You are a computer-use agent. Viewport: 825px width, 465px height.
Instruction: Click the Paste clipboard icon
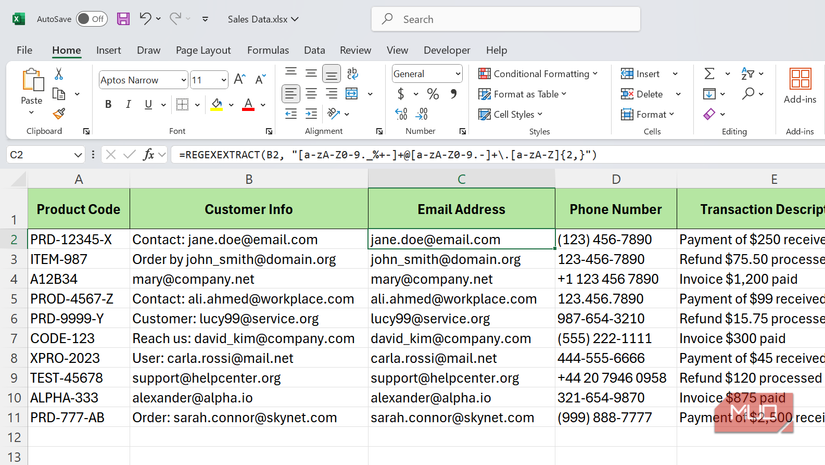33,80
